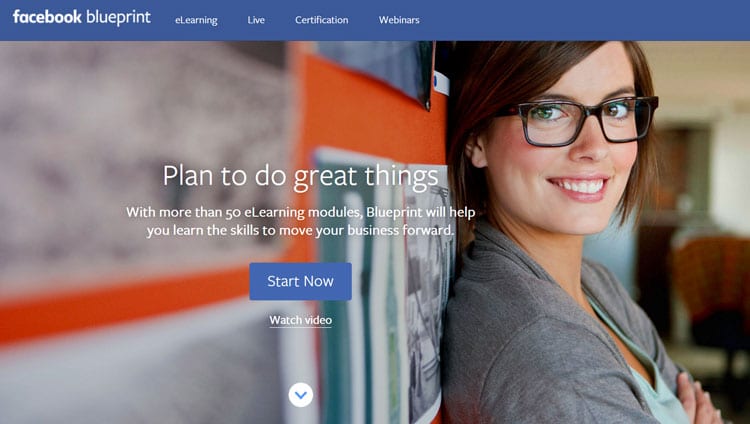Image resolution: width=750 pixels, height=424 pixels.
Task: Click the scroll-down chevron circle icon
Action: point(301,395)
